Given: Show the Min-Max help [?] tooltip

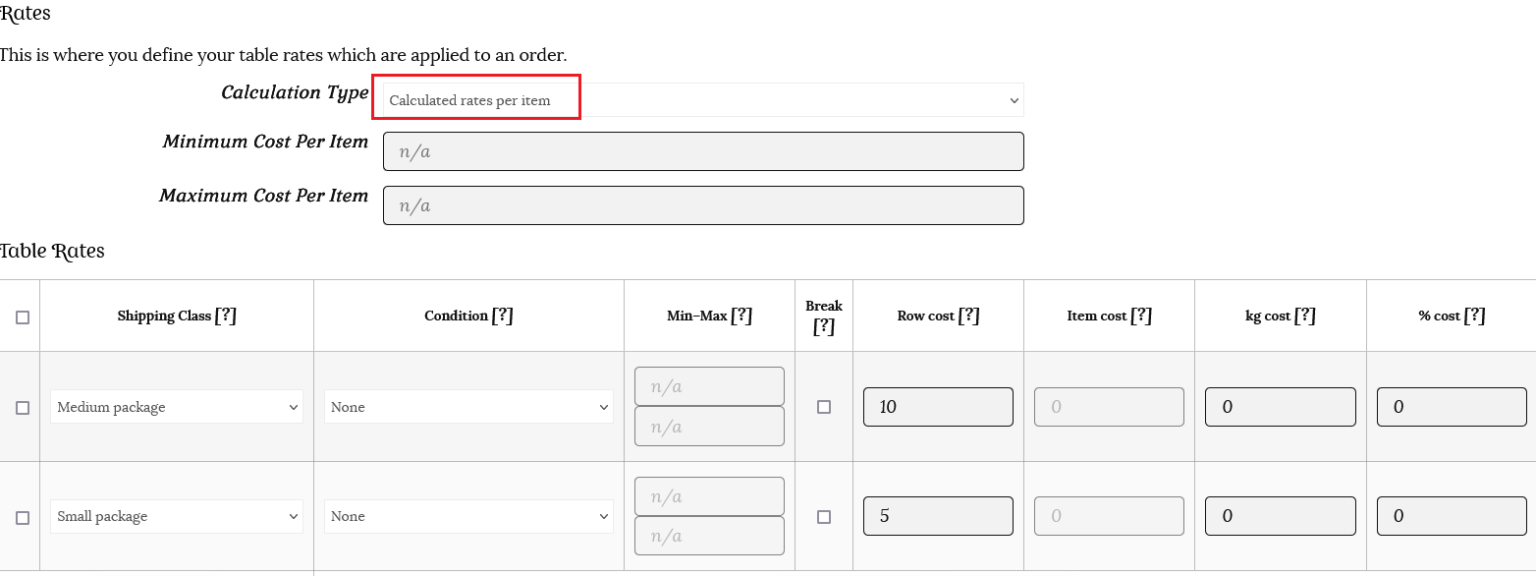Looking at the screenshot, I should pyautogui.click(x=741, y=316).
